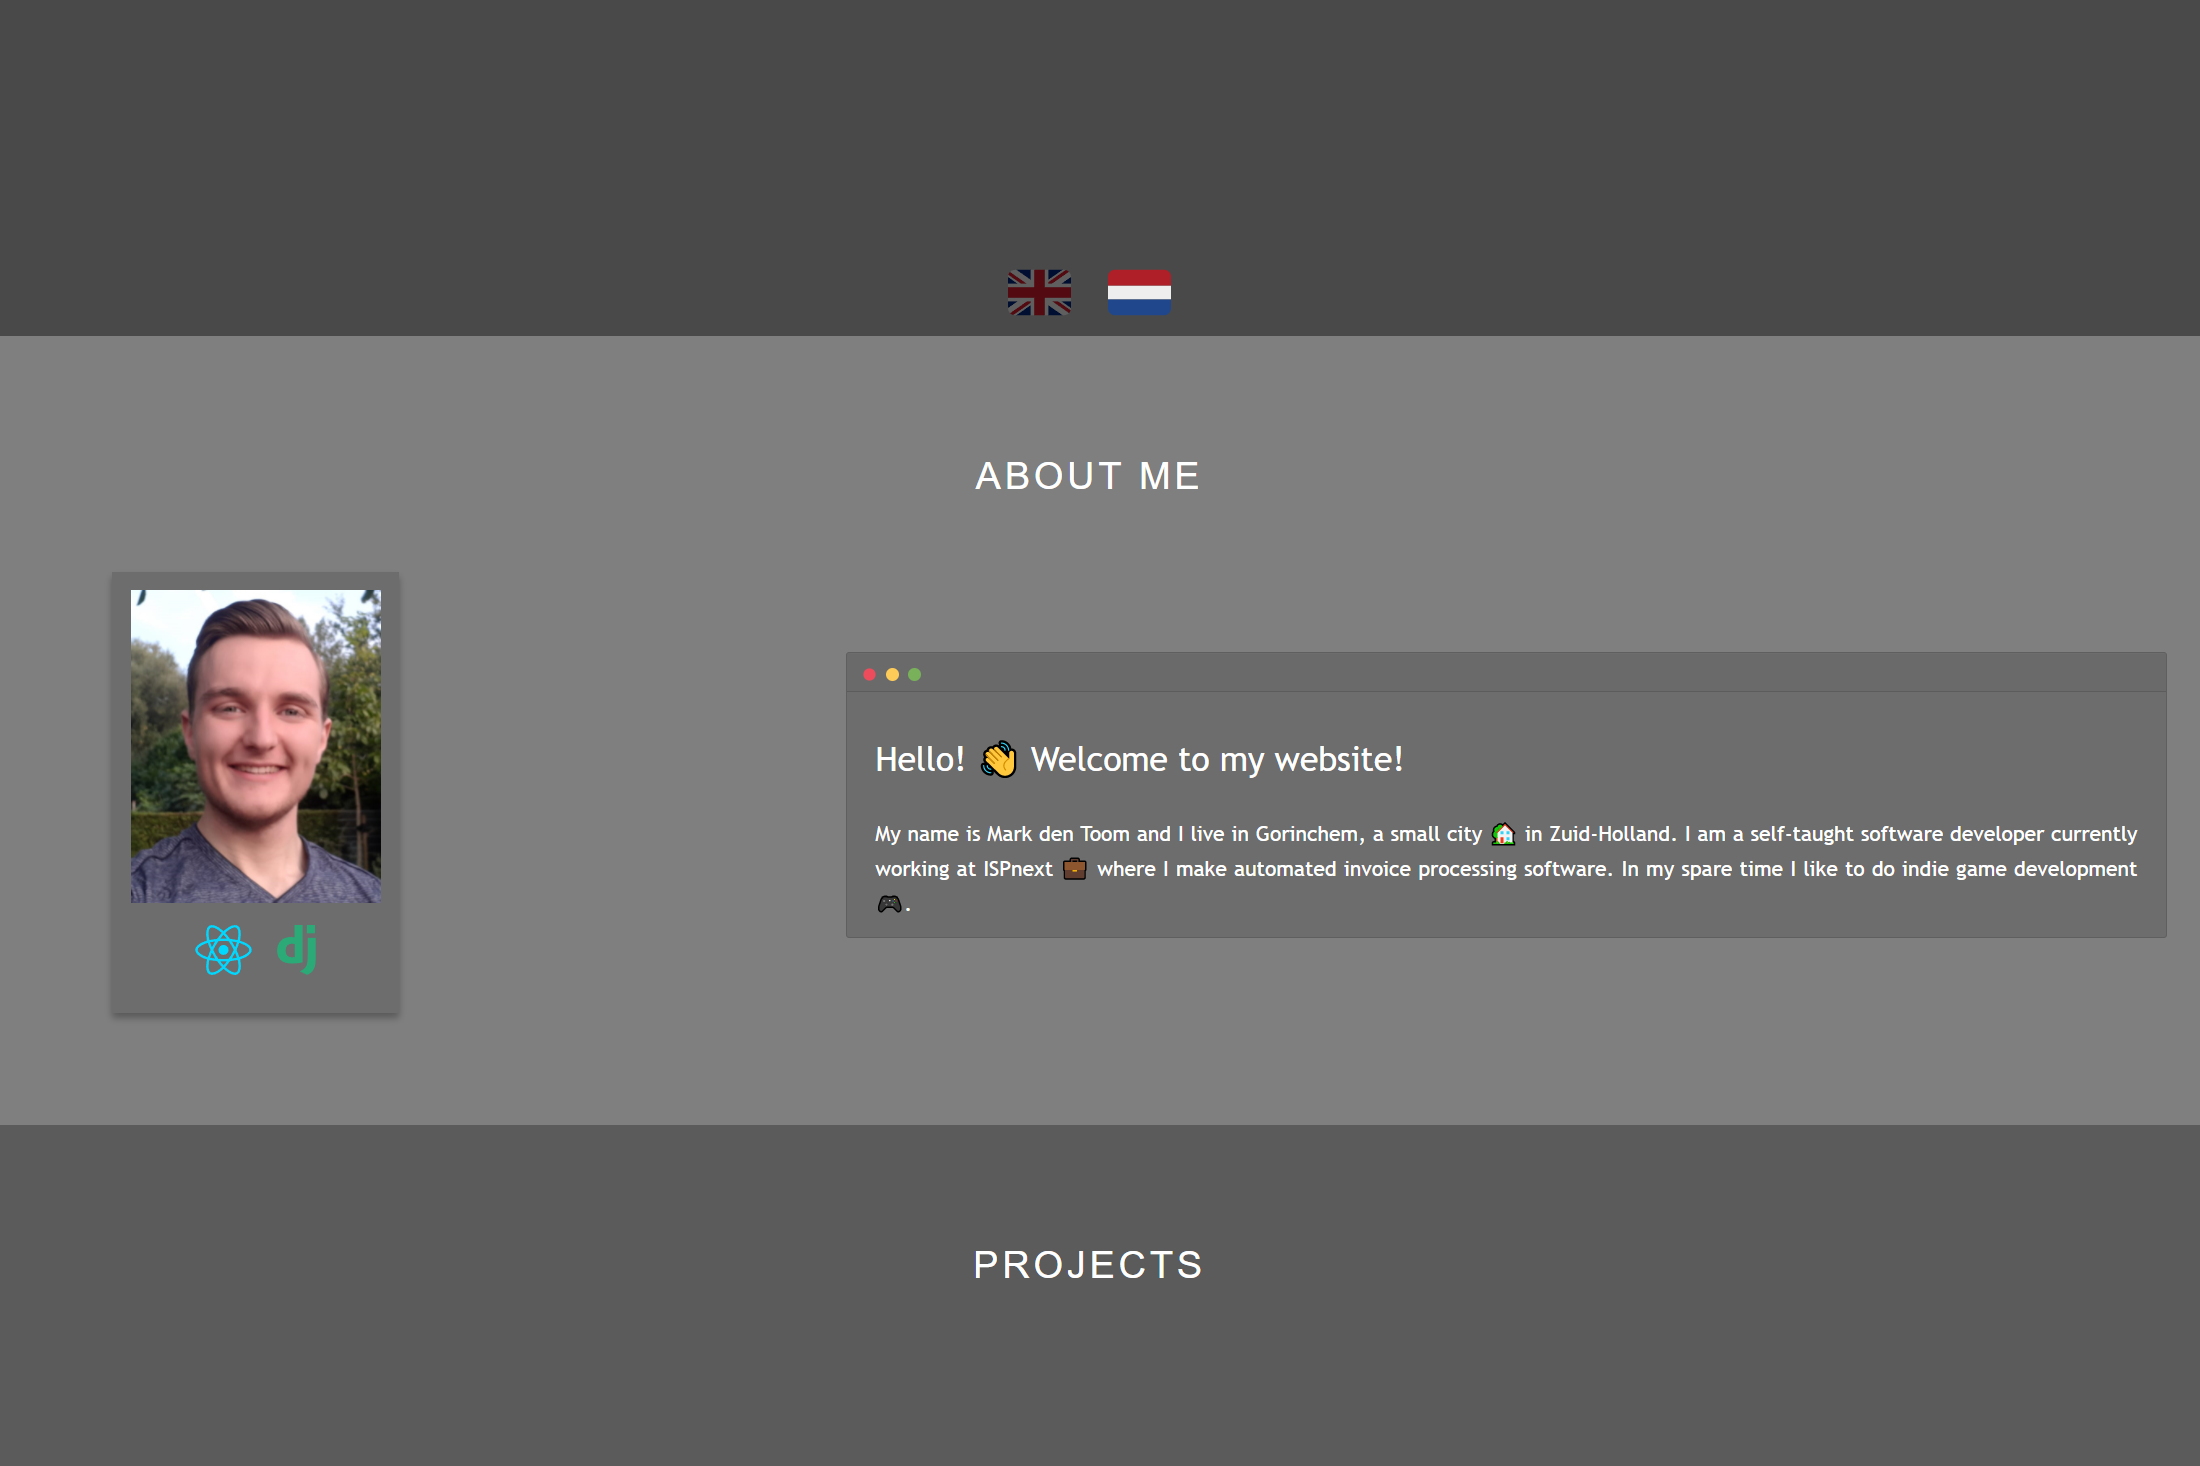Switch language with the Dutch flag
Viewport: 2200px width, 1466px height.
click(1139, 292)
